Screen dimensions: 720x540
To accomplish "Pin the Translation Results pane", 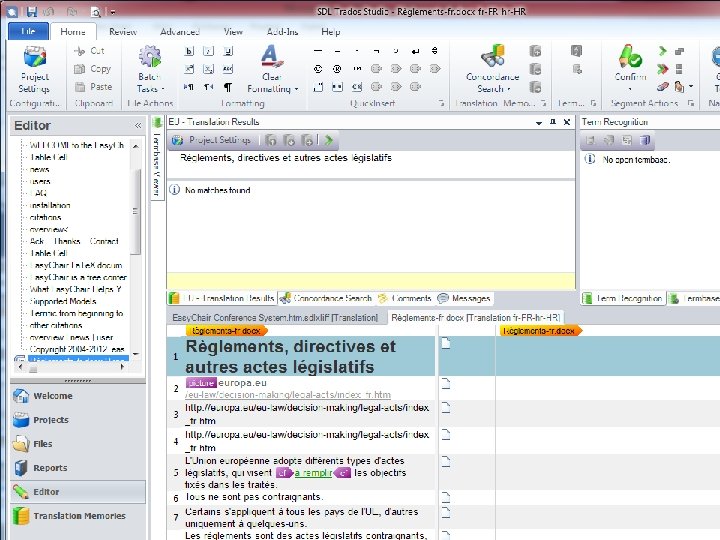I will coord(553,122).
